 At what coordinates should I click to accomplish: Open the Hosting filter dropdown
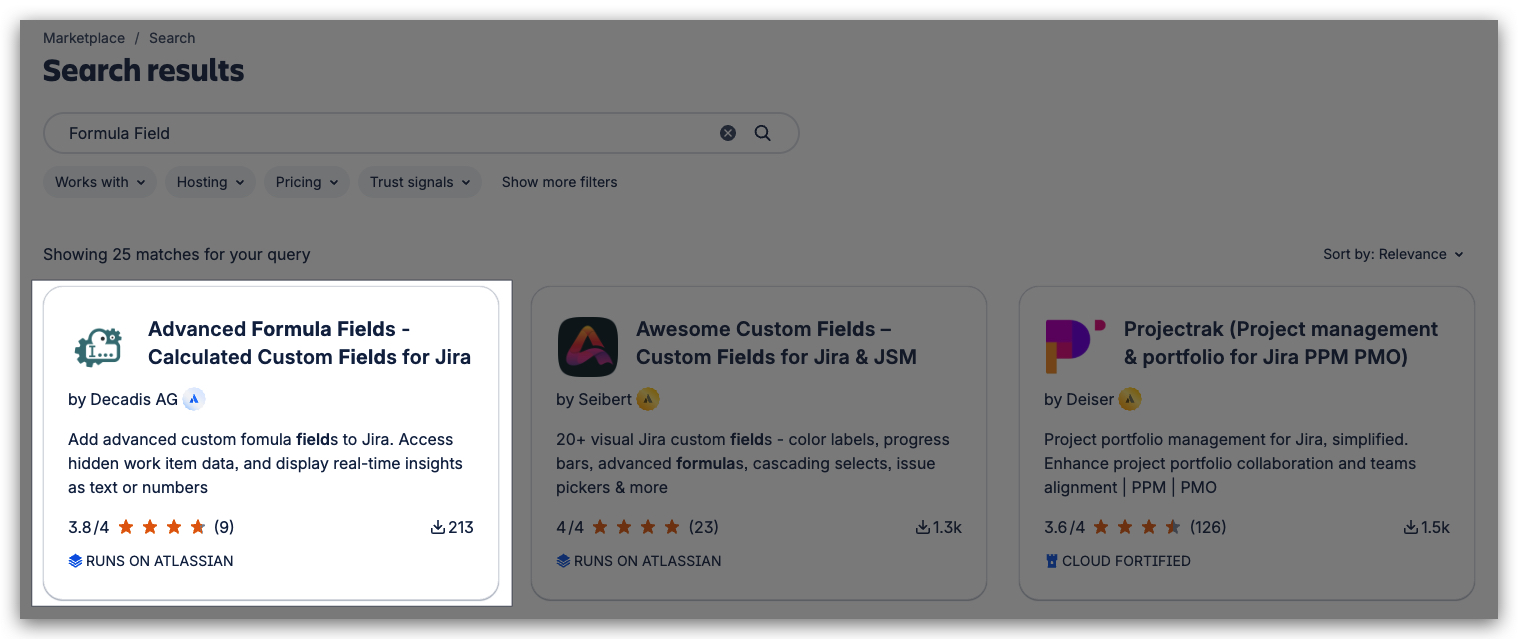click(210, 182)
